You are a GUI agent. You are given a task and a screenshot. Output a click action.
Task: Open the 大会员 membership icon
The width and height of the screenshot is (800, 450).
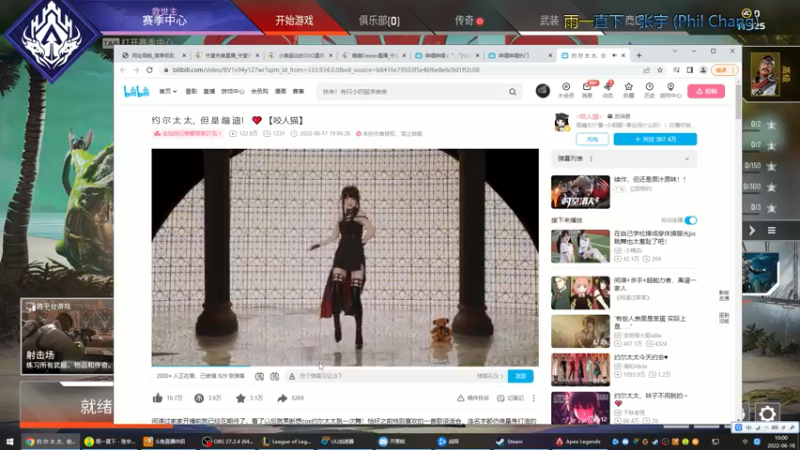pyautogui.click(x=566, y=90)
